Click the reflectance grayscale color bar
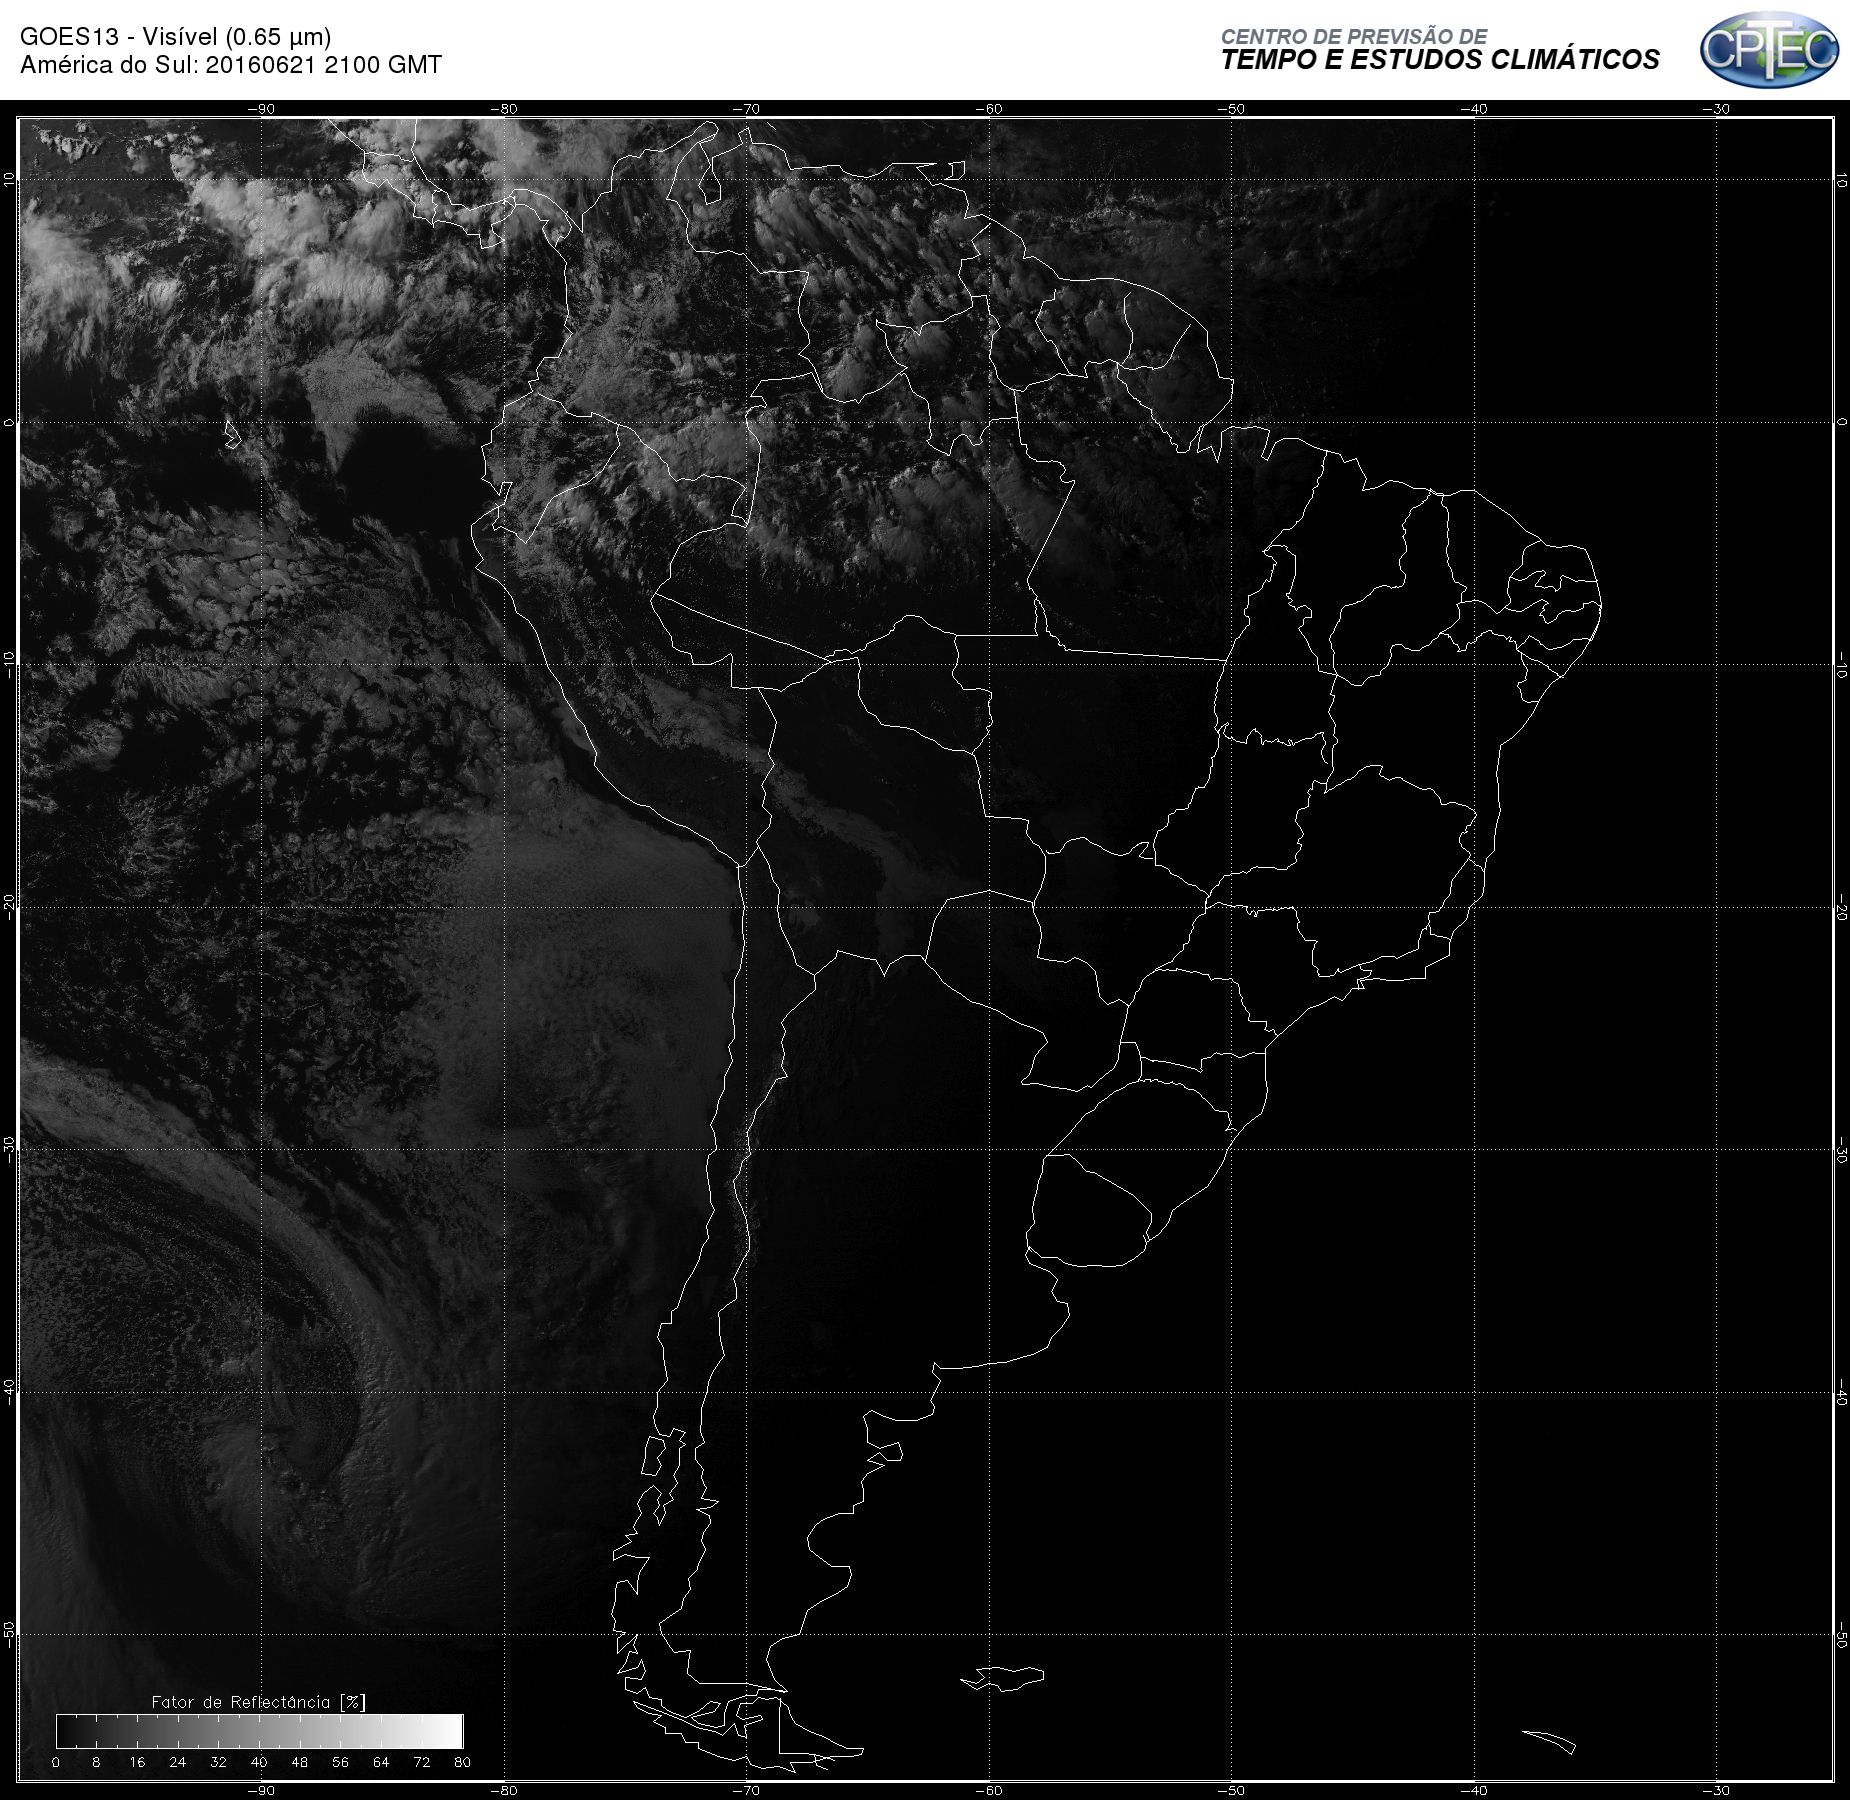Image resolution: width=1850 pixels, height=1800 pixels. click(260, 1731)
